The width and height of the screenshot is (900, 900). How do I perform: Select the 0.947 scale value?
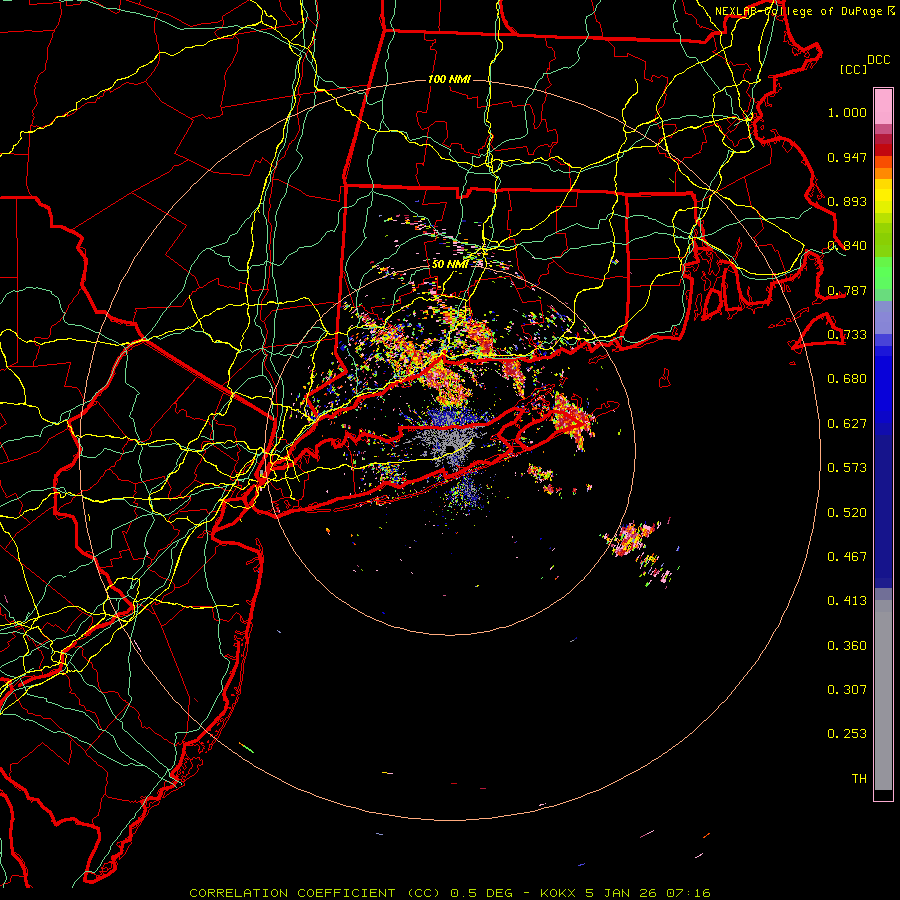(x=847, y=157)
